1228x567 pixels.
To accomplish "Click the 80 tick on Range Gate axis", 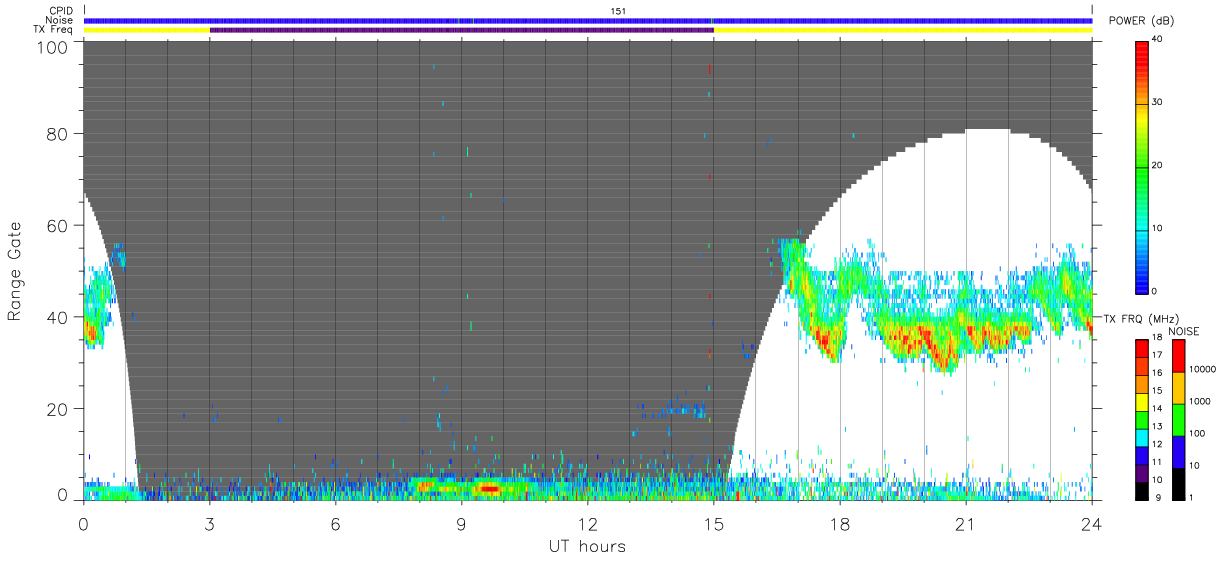I will coord(58,133).
